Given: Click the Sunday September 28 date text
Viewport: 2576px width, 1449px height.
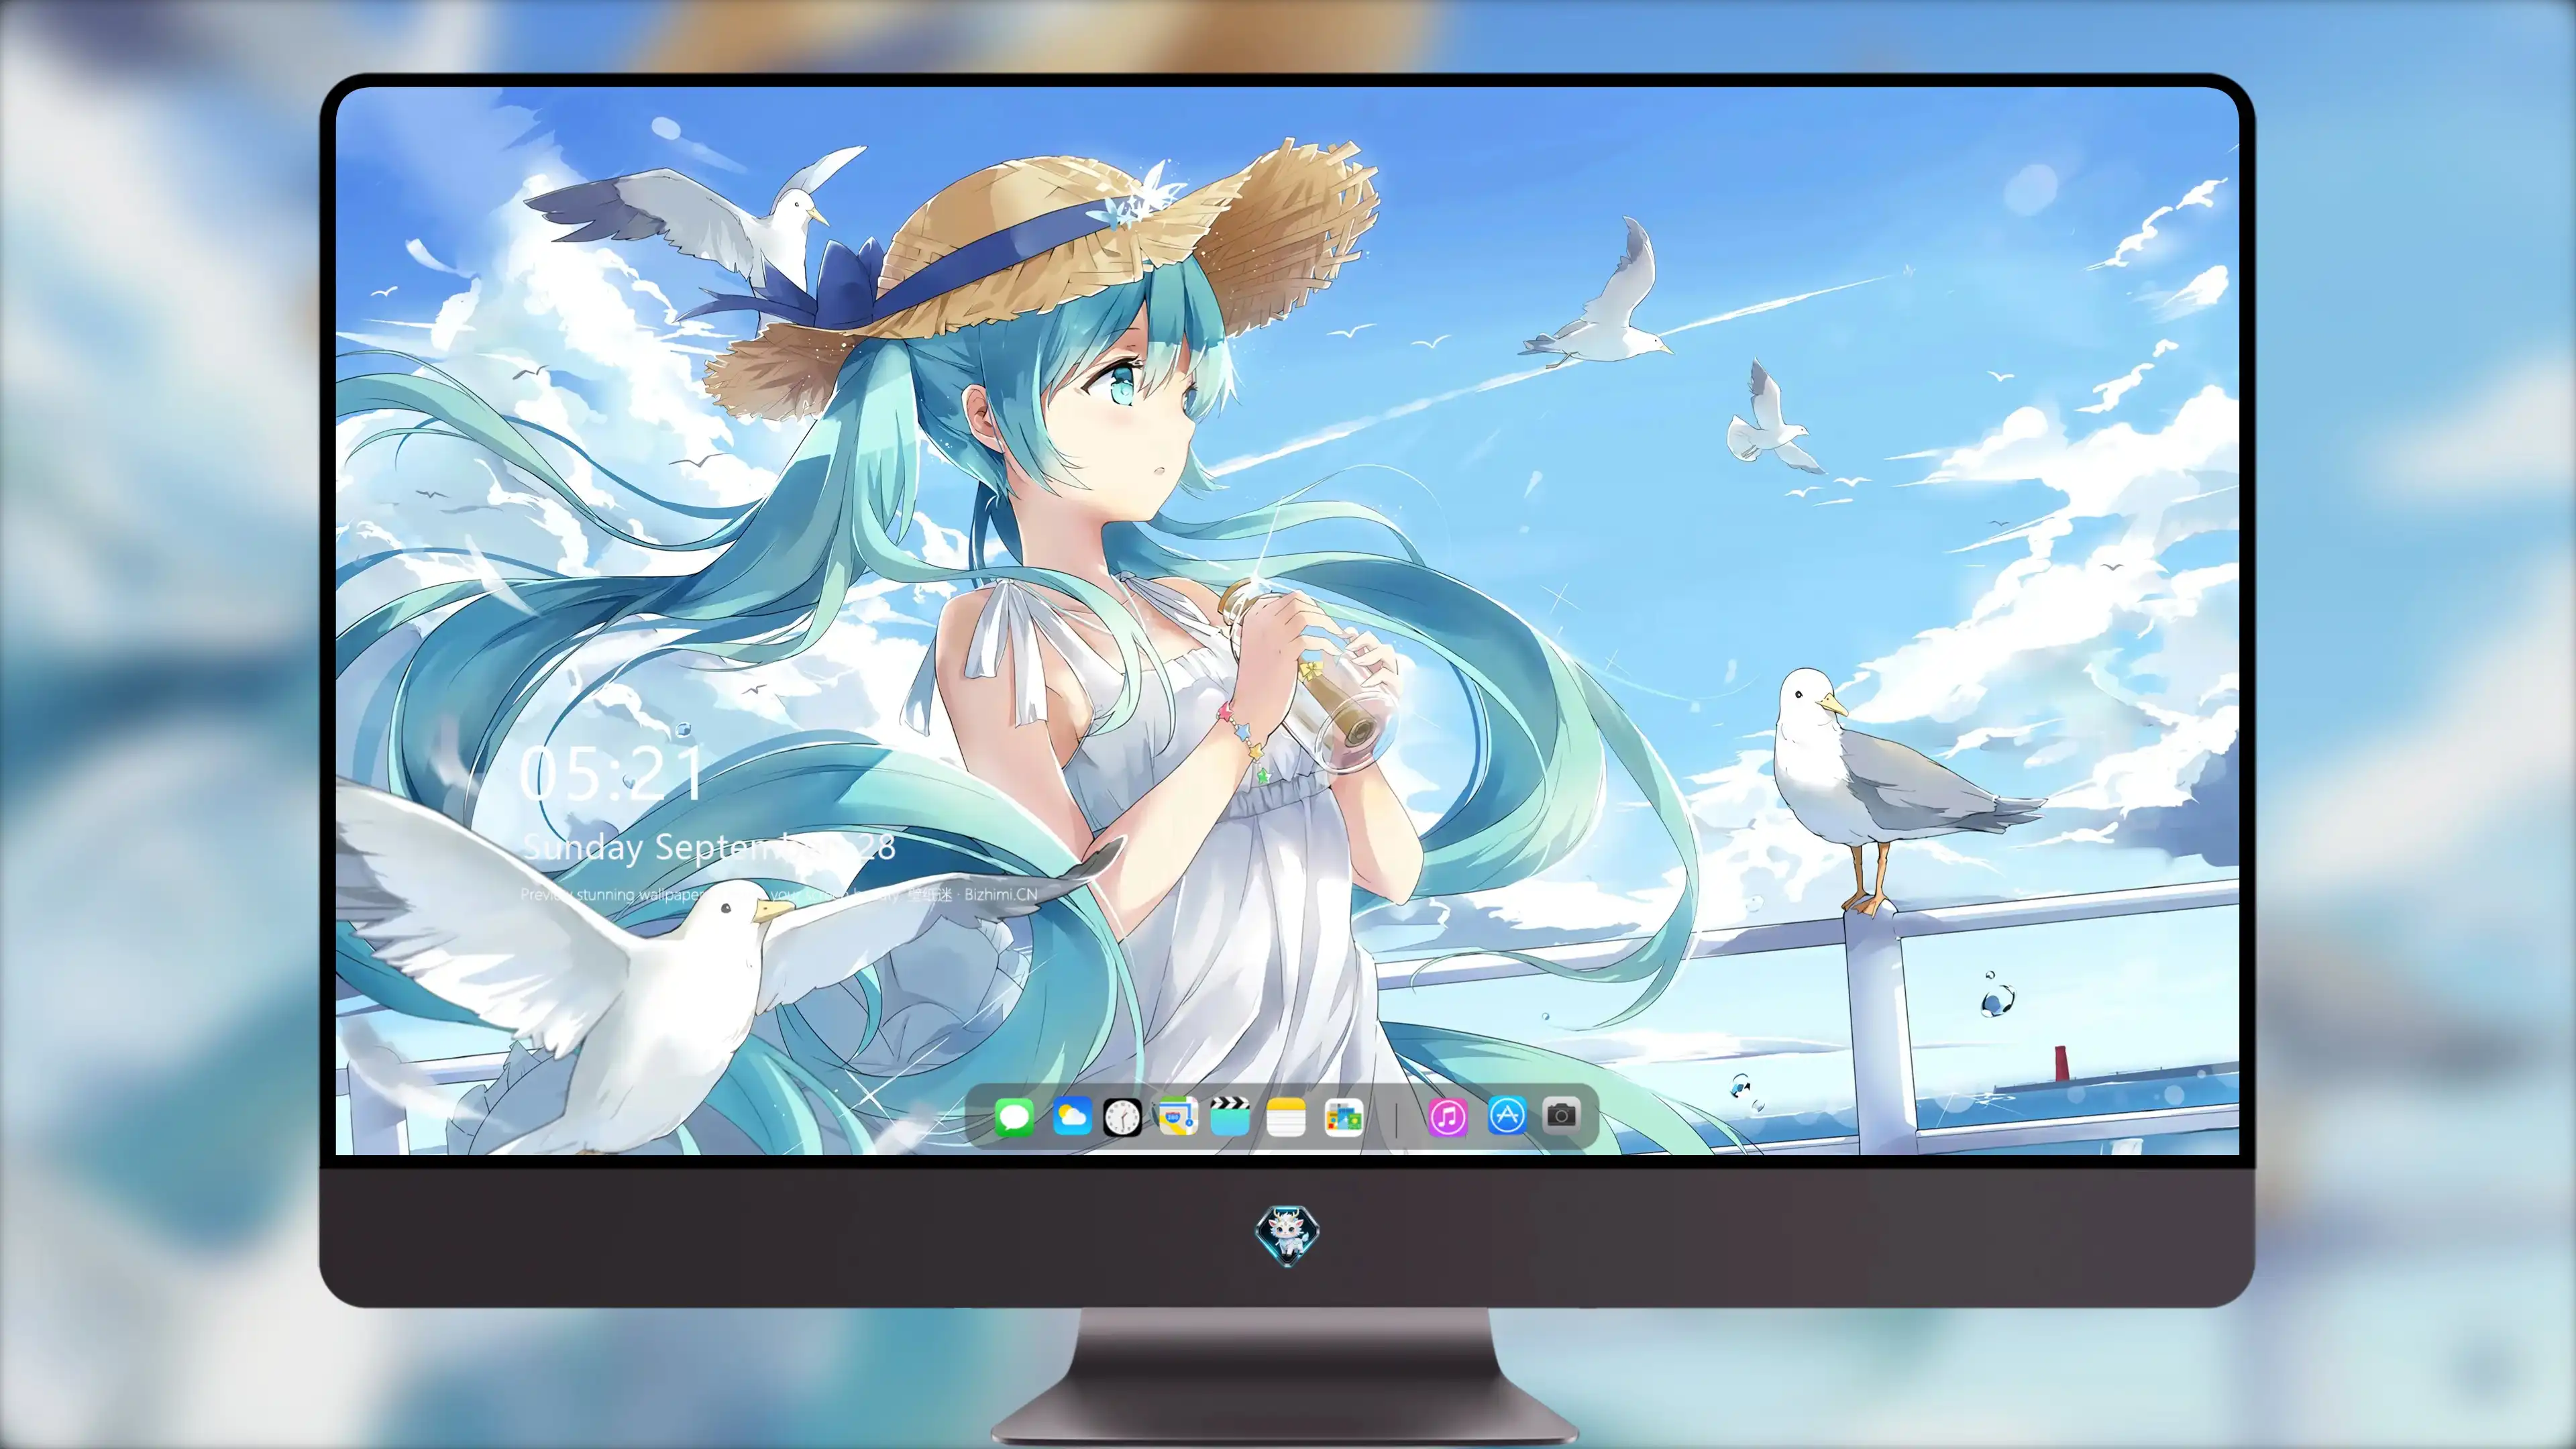Looking at the screenshot, I should (x=708, y=847).
